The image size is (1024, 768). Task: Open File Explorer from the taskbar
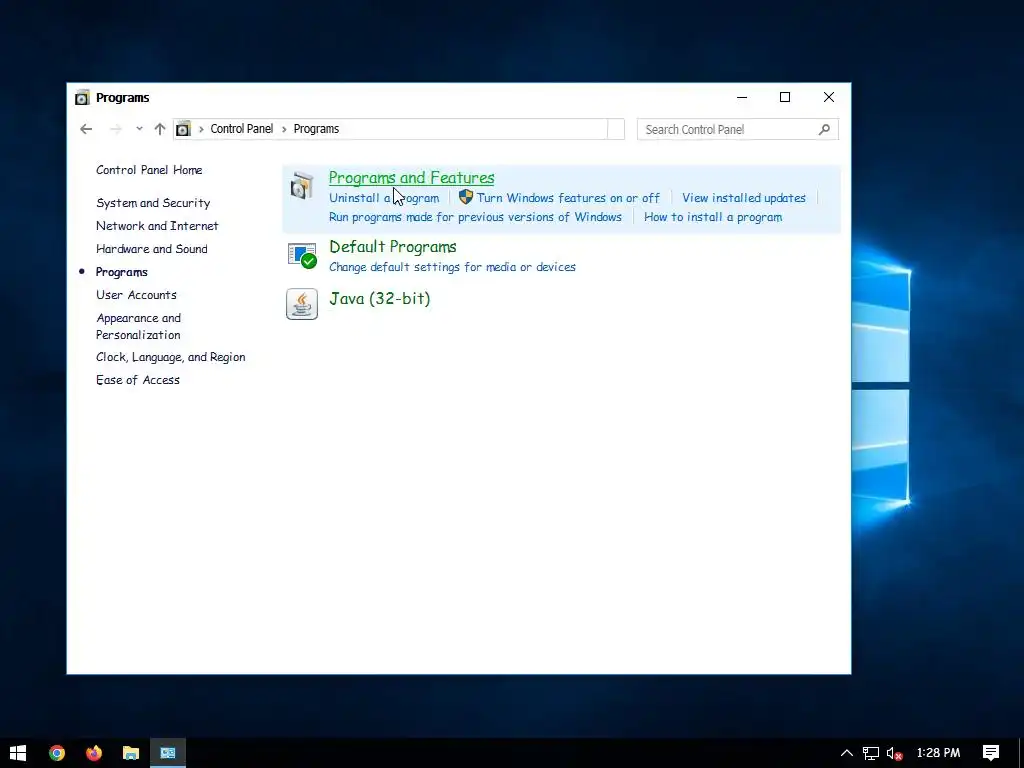tap(131, 753)
